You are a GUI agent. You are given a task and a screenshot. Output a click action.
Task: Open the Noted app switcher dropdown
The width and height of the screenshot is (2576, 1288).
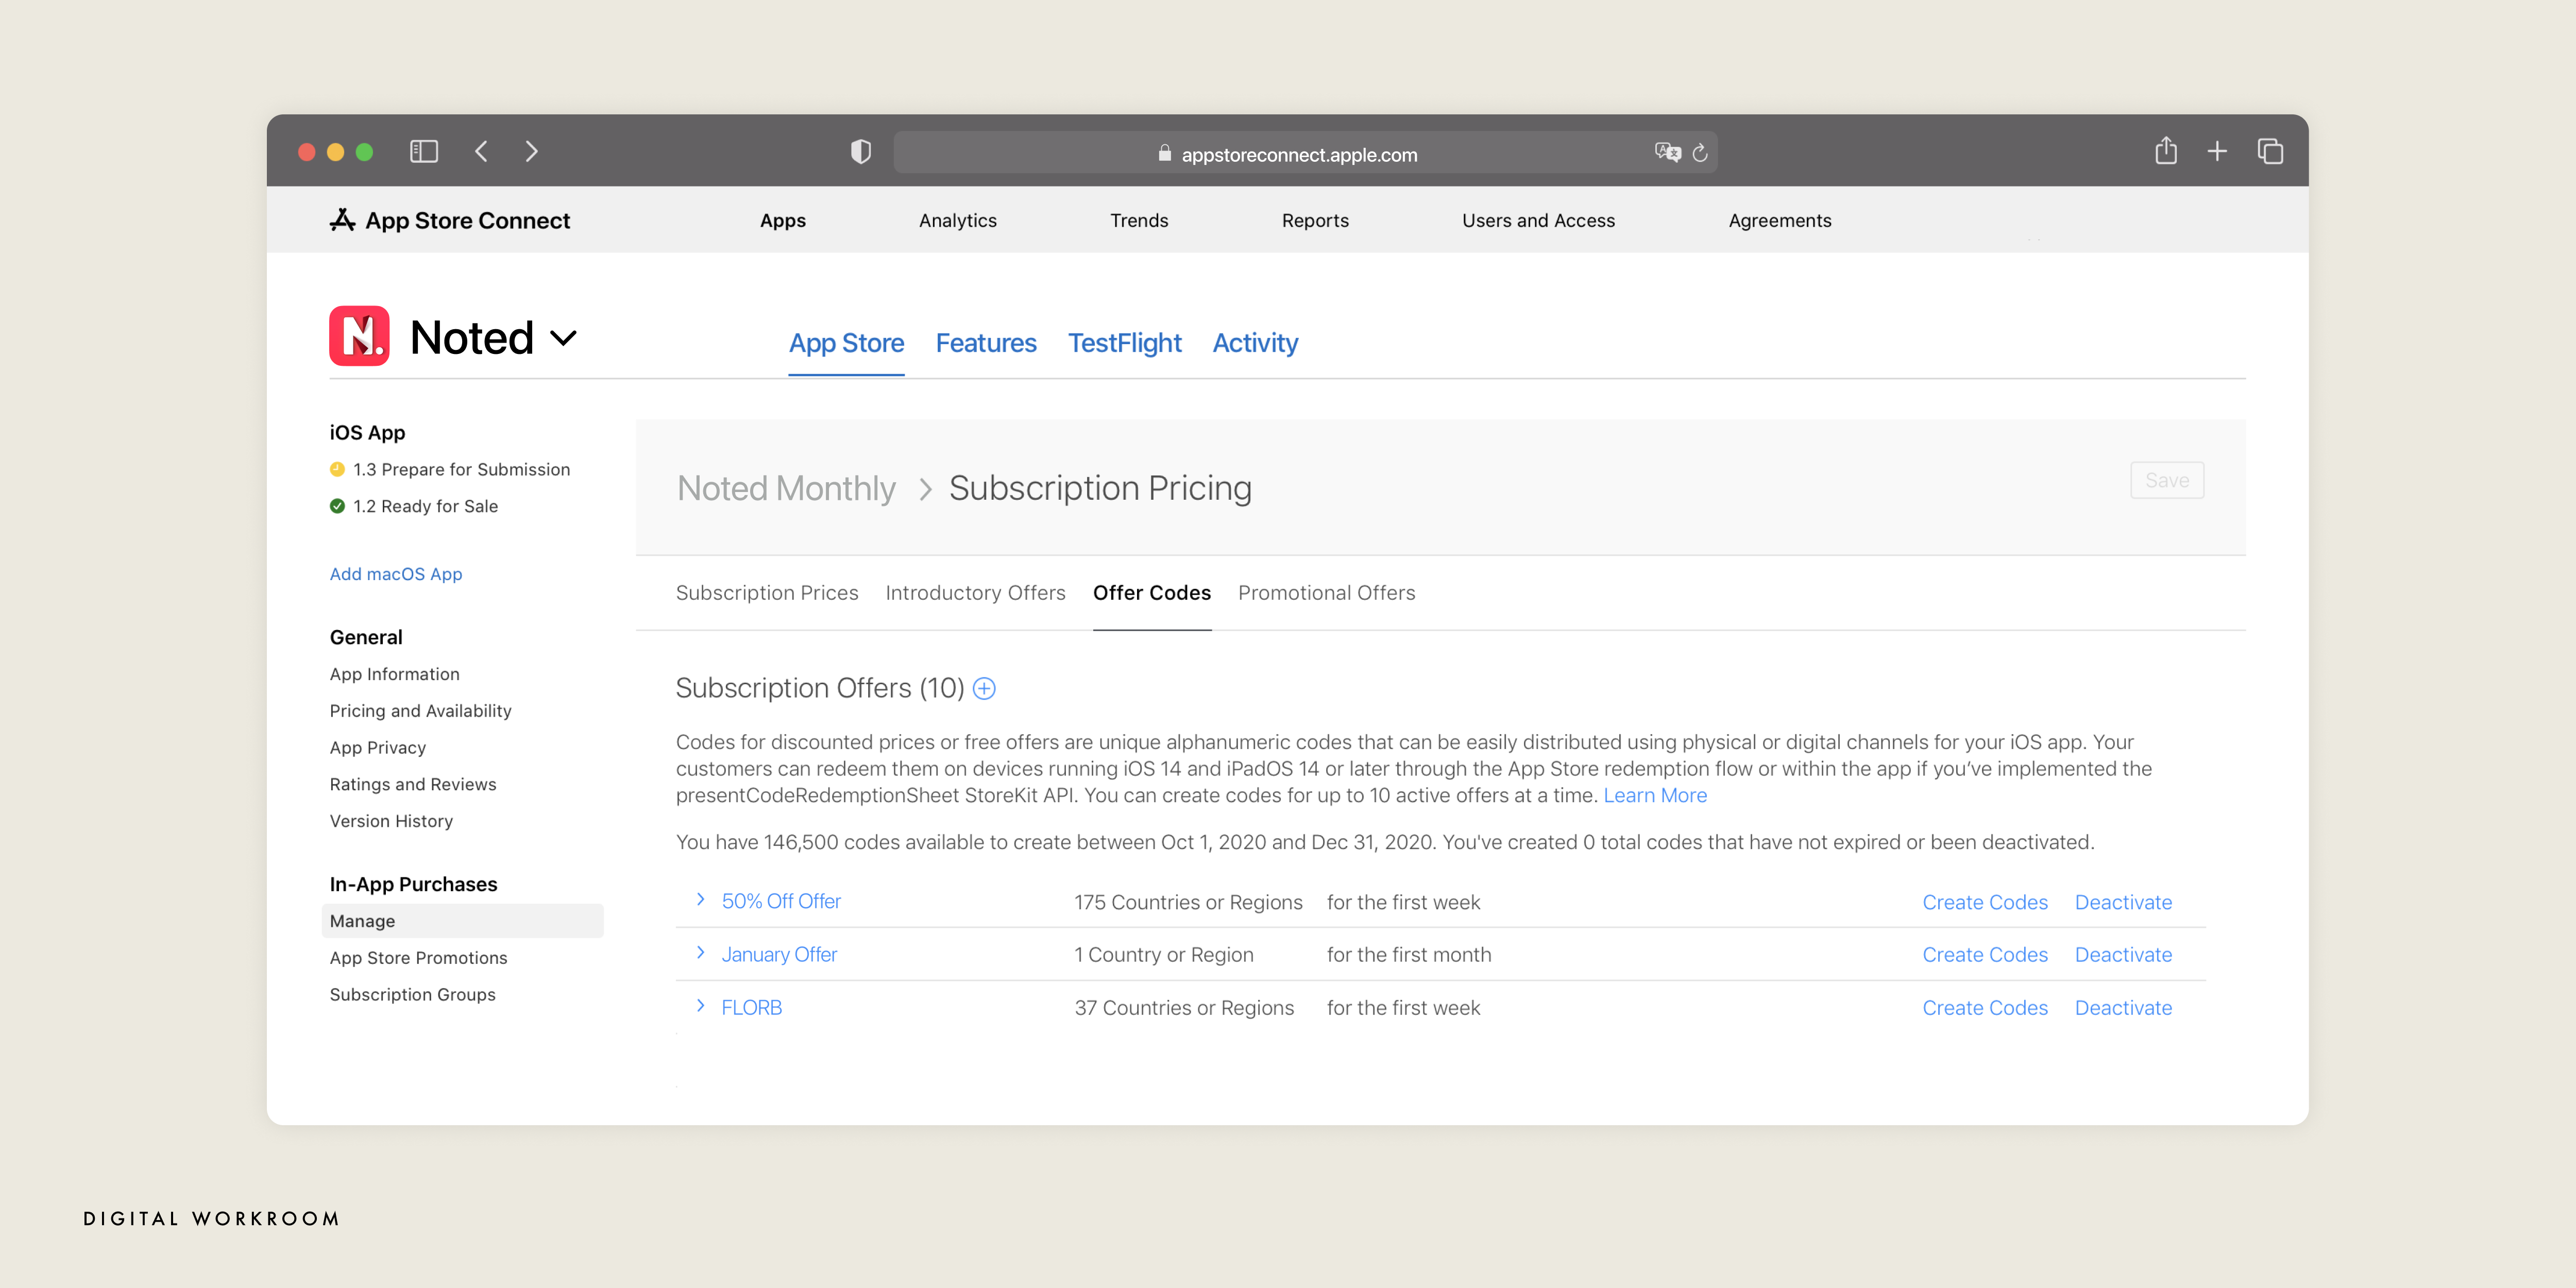pos(563,338)
